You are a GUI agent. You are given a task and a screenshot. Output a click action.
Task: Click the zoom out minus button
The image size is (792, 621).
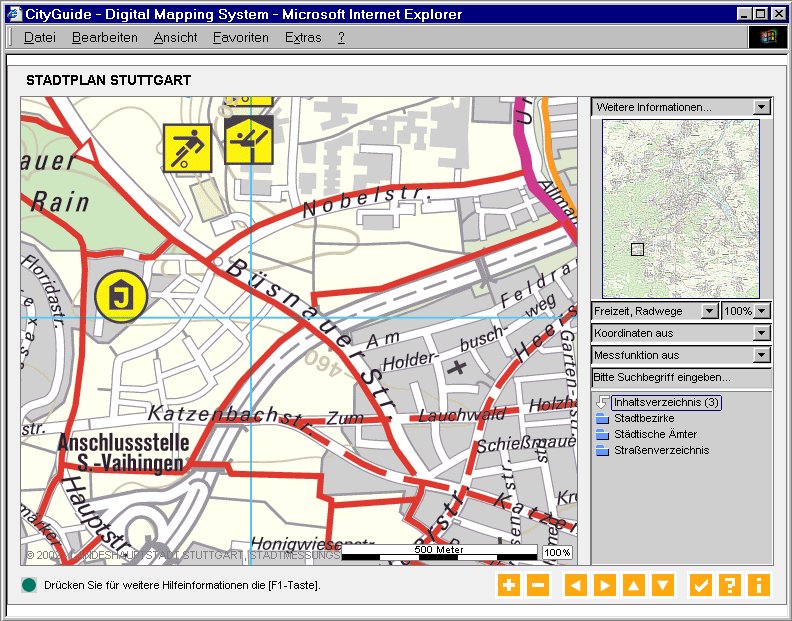(x=537, y=586)
